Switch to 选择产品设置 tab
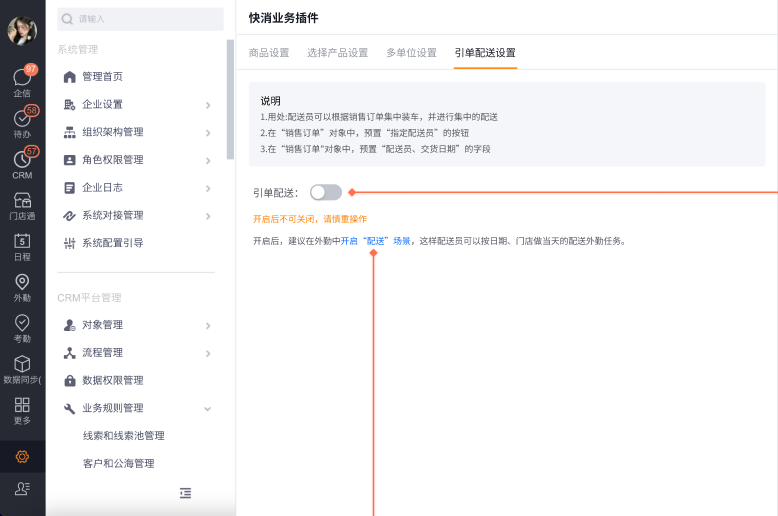 click(337, 53)
